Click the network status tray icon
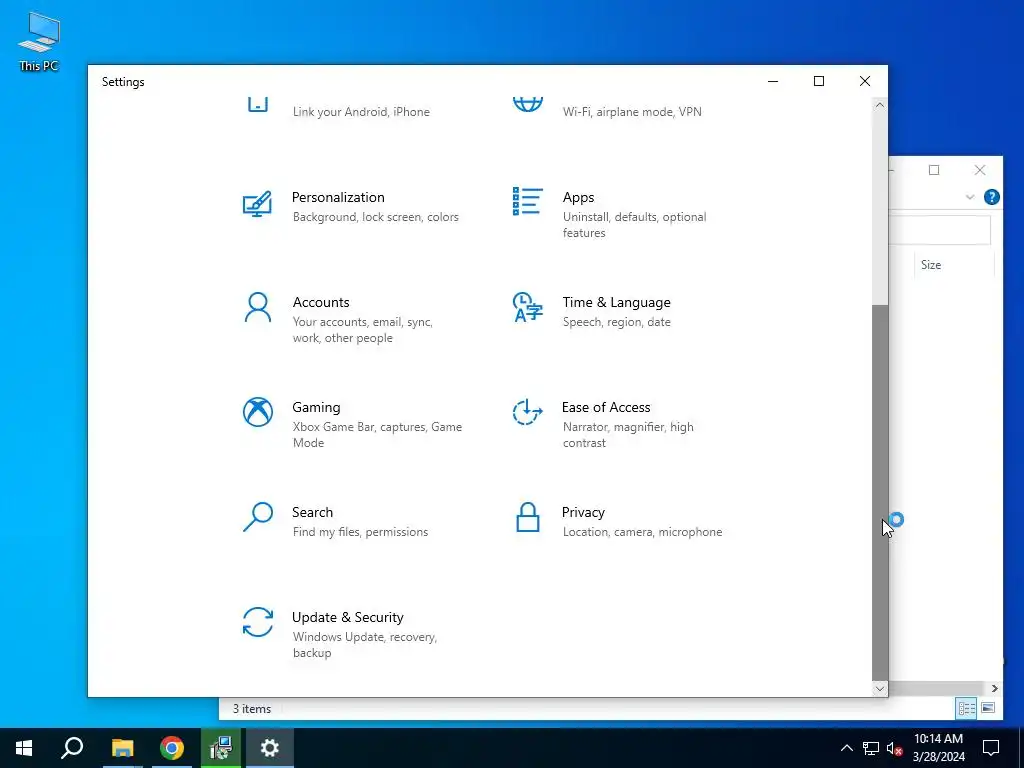The image size is (1024, 768). [871, 748]
